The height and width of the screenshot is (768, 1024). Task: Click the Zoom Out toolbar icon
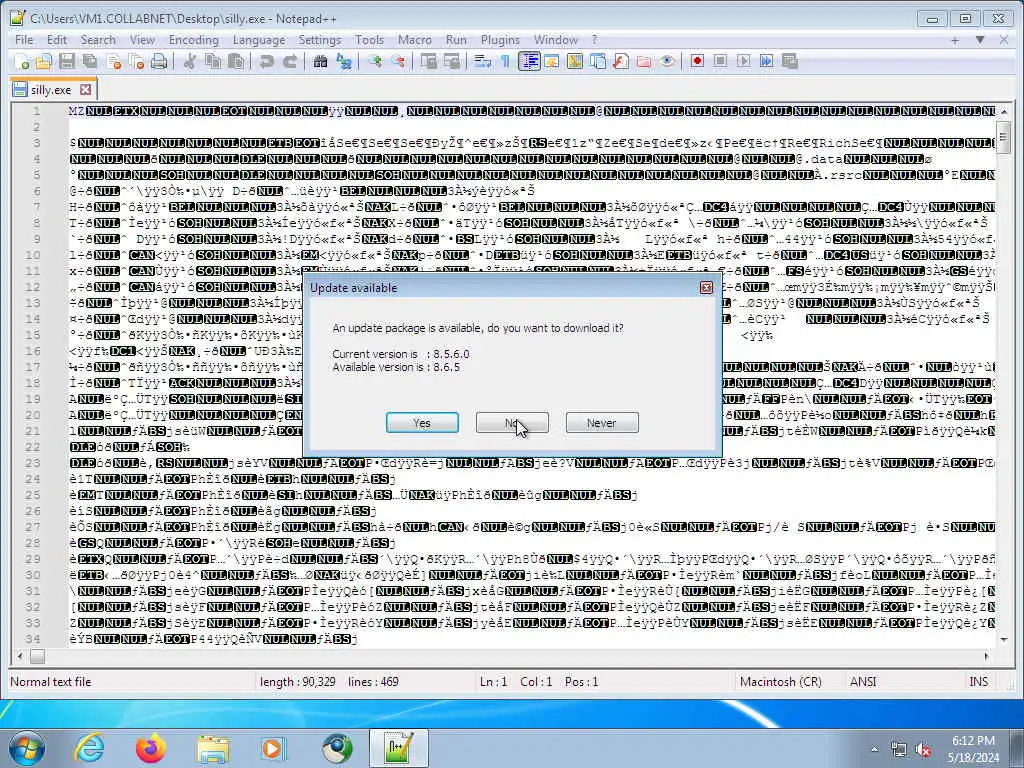click(x=398, y=61)
